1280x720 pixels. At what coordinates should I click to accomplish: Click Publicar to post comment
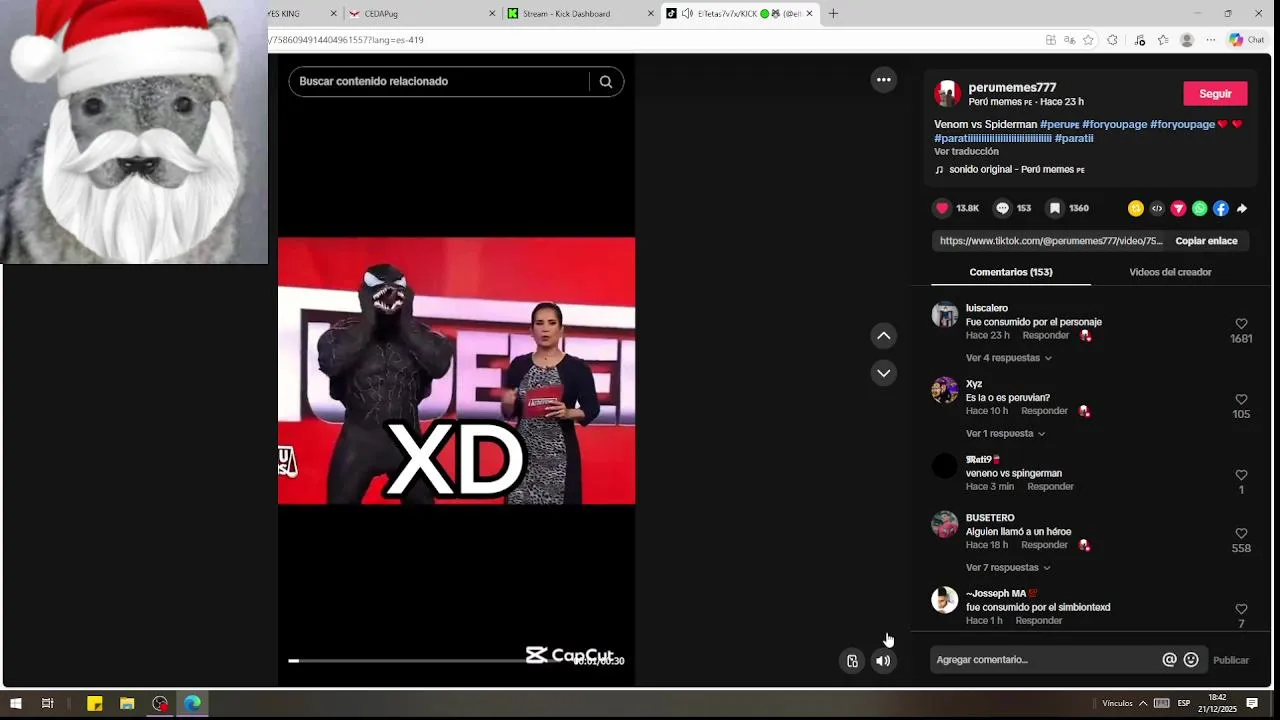(1231, 660)
